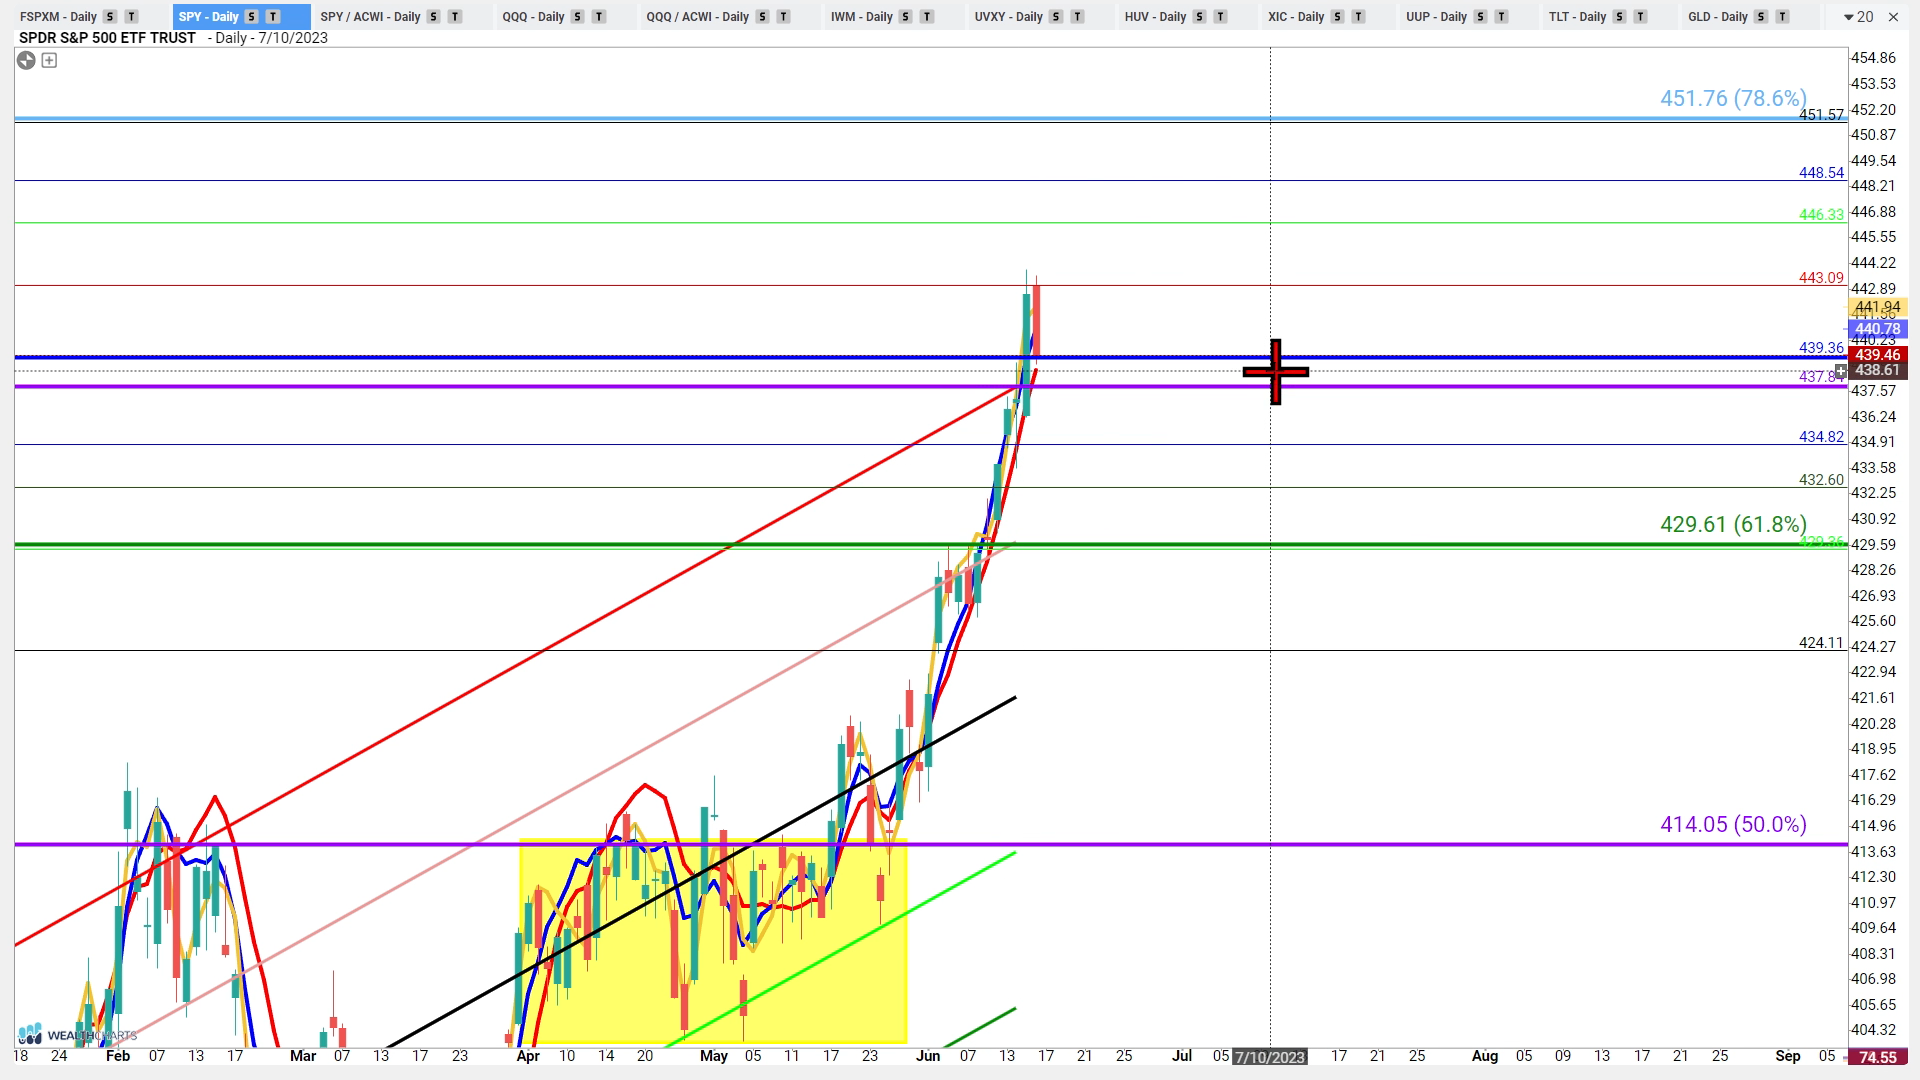1920x1080 pixels.
Task: Open the TLT - Daily tab
Action: (x=1577, y=17)
